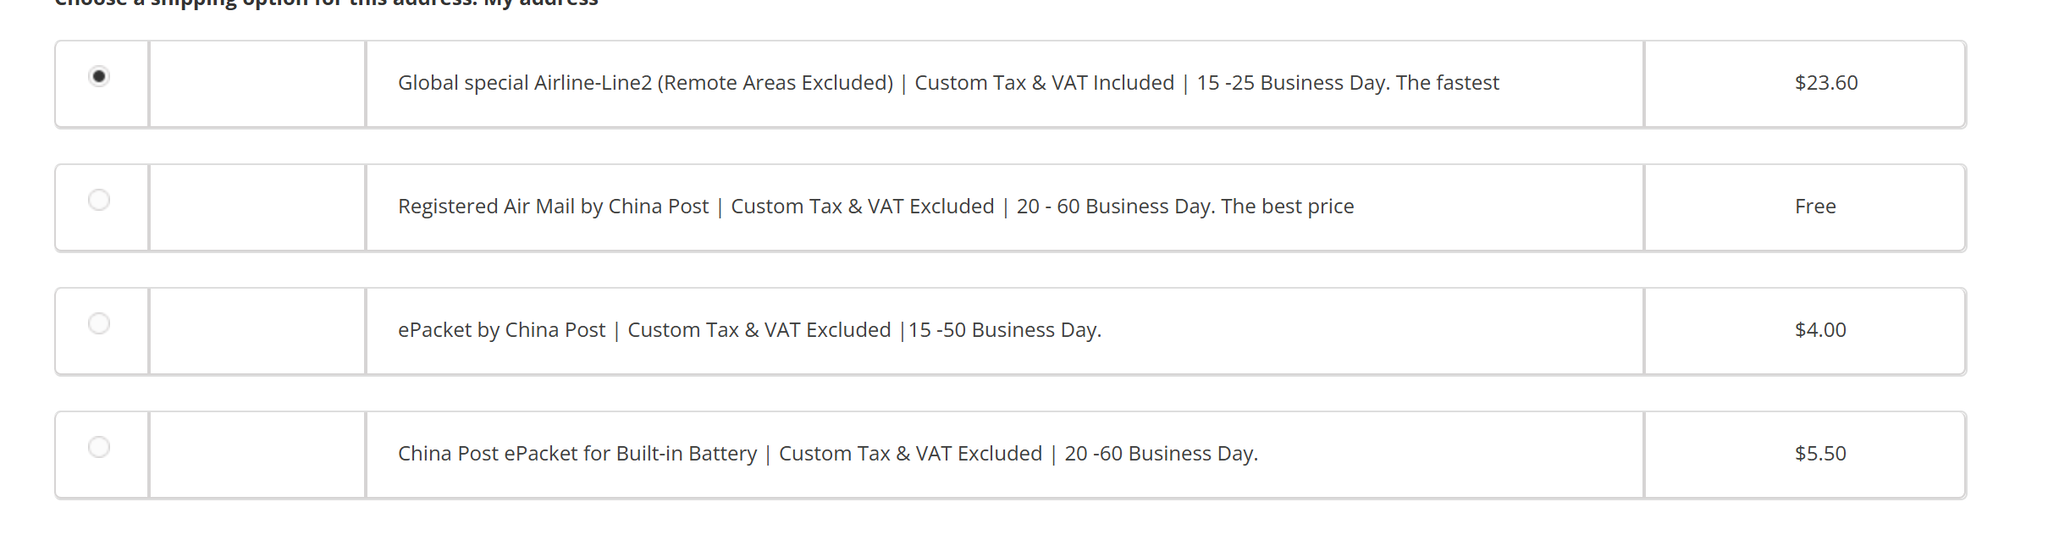Select the Global special Airline-Line2 radio button

pyautogui.click(x=99, y=77)
